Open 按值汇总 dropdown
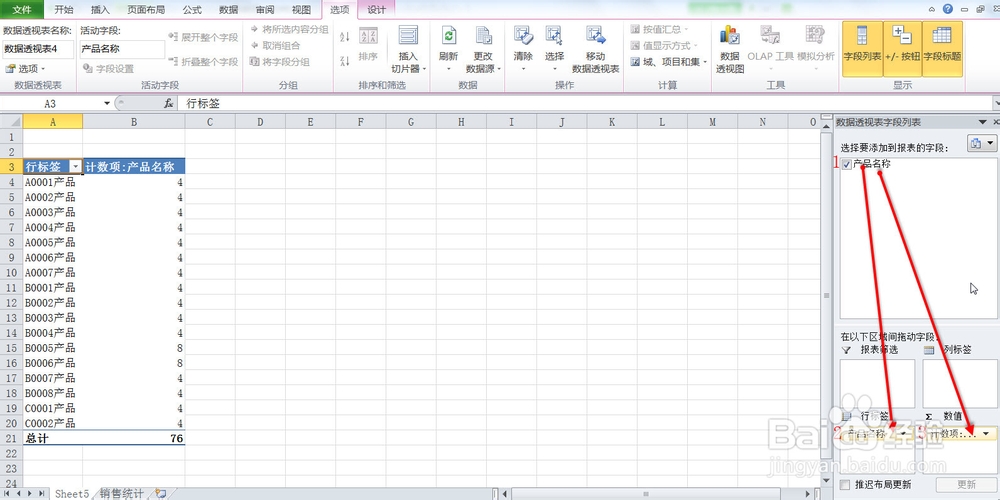The width and height of the screenshot is (1000, 500). [659, 29]
